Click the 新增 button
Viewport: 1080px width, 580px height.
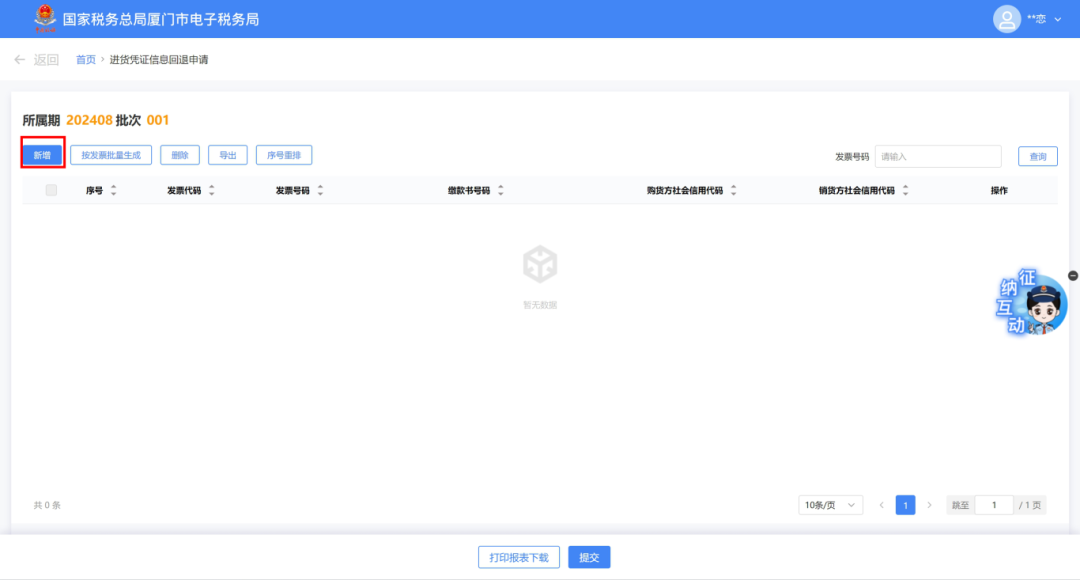(43, 155)
